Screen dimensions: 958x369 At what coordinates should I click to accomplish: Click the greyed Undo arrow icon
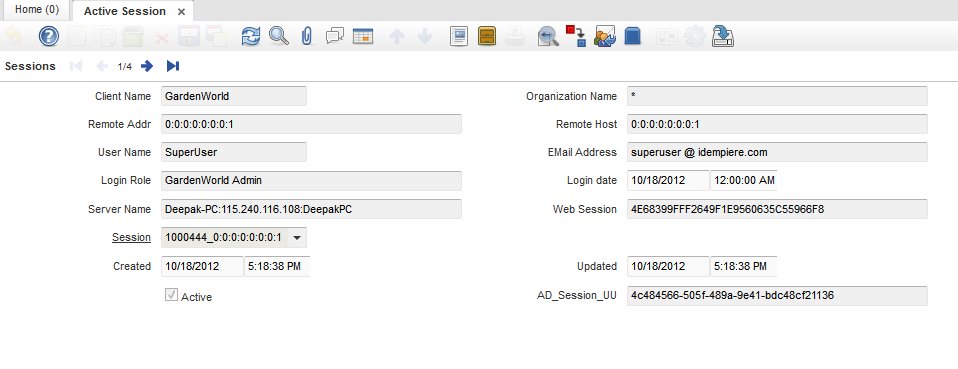(13, 37)
